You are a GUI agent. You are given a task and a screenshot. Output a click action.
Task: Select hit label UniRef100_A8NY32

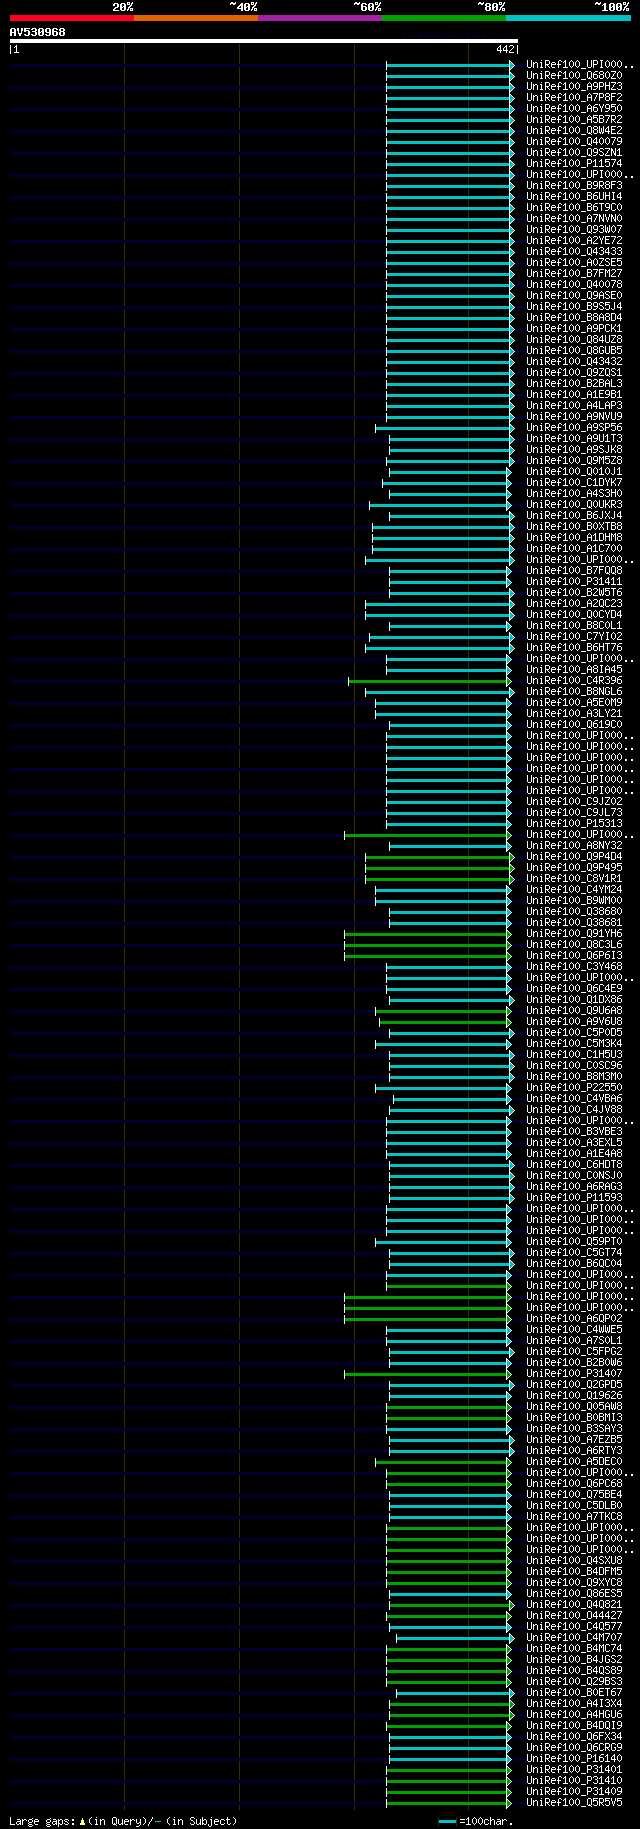pos(574,846)
